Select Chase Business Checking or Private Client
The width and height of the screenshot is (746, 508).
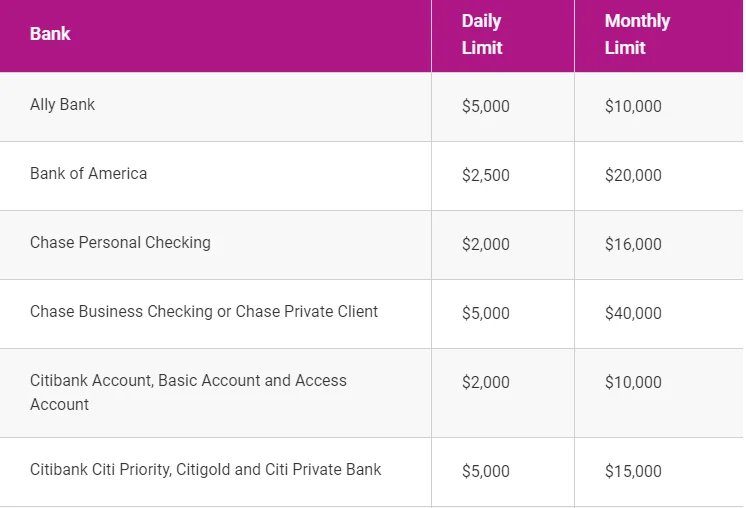tap(204, 312)
